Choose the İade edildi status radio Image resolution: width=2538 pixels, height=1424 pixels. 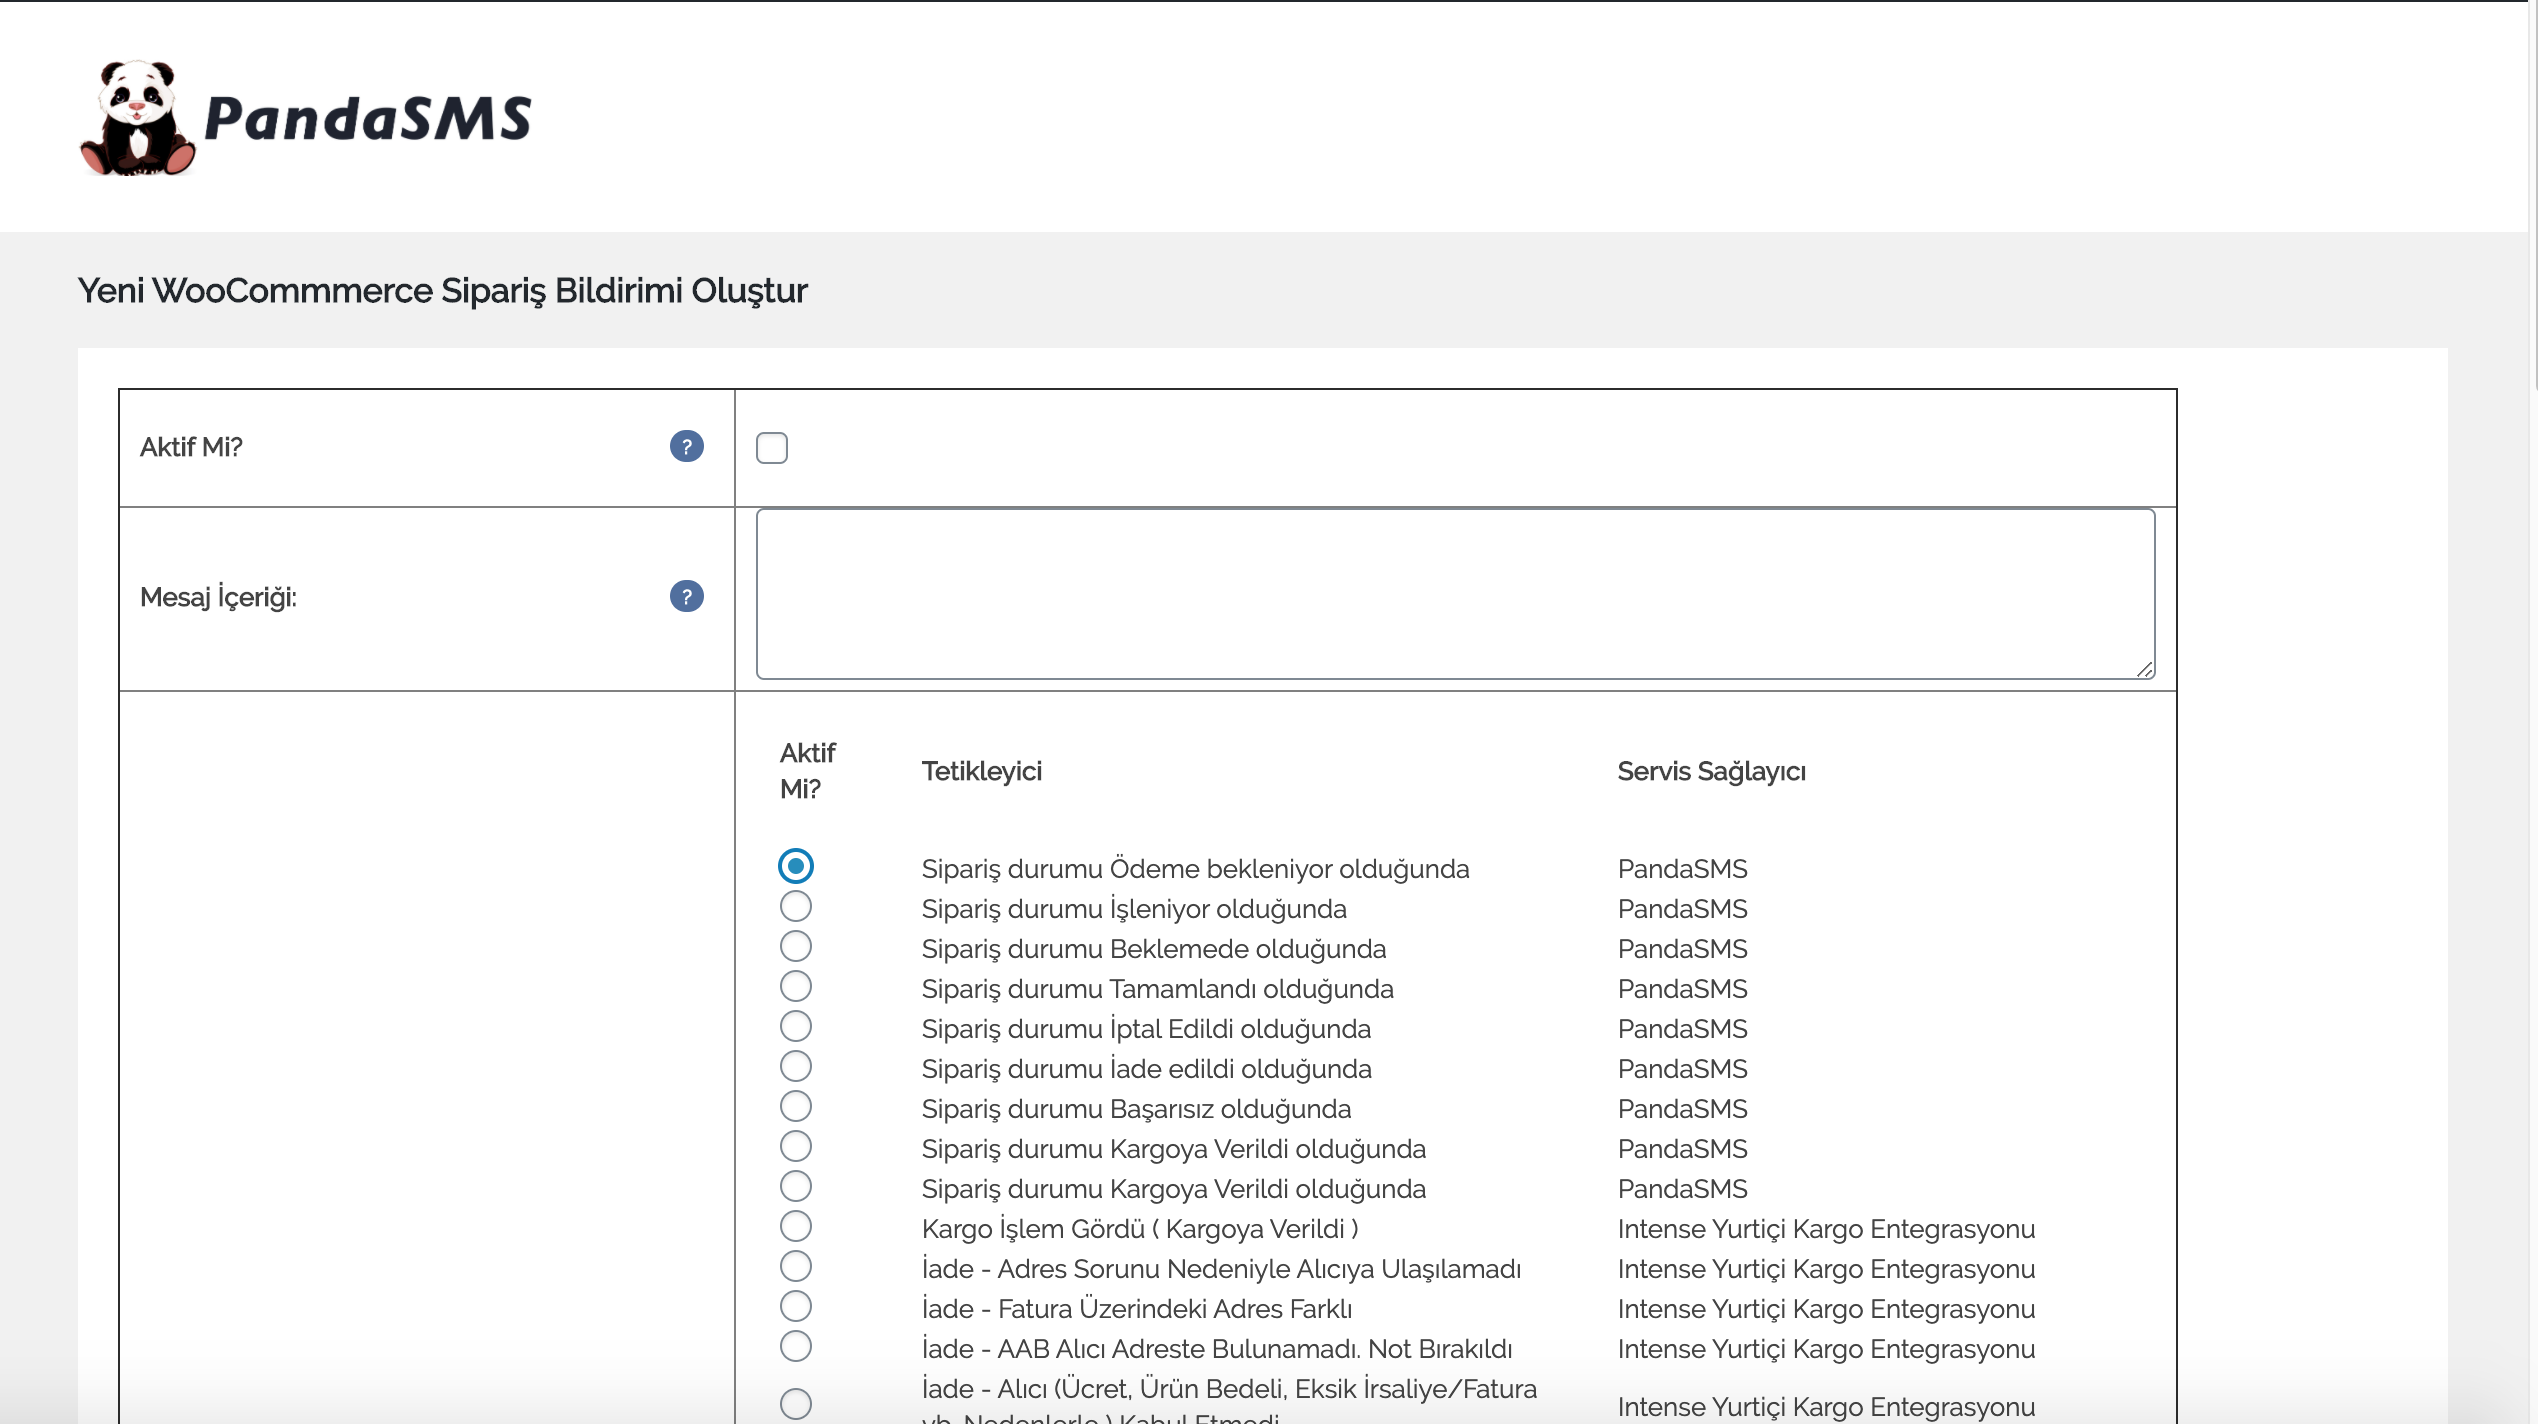[x=796, y=1066]
